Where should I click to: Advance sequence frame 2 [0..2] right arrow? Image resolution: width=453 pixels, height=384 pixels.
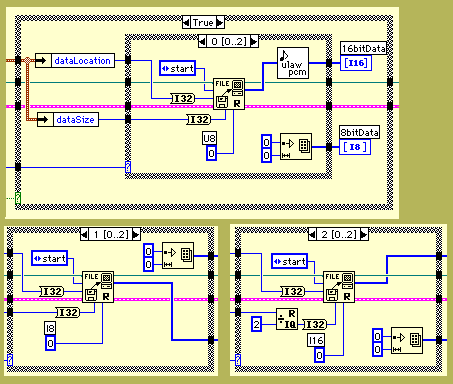coord(364,235)
